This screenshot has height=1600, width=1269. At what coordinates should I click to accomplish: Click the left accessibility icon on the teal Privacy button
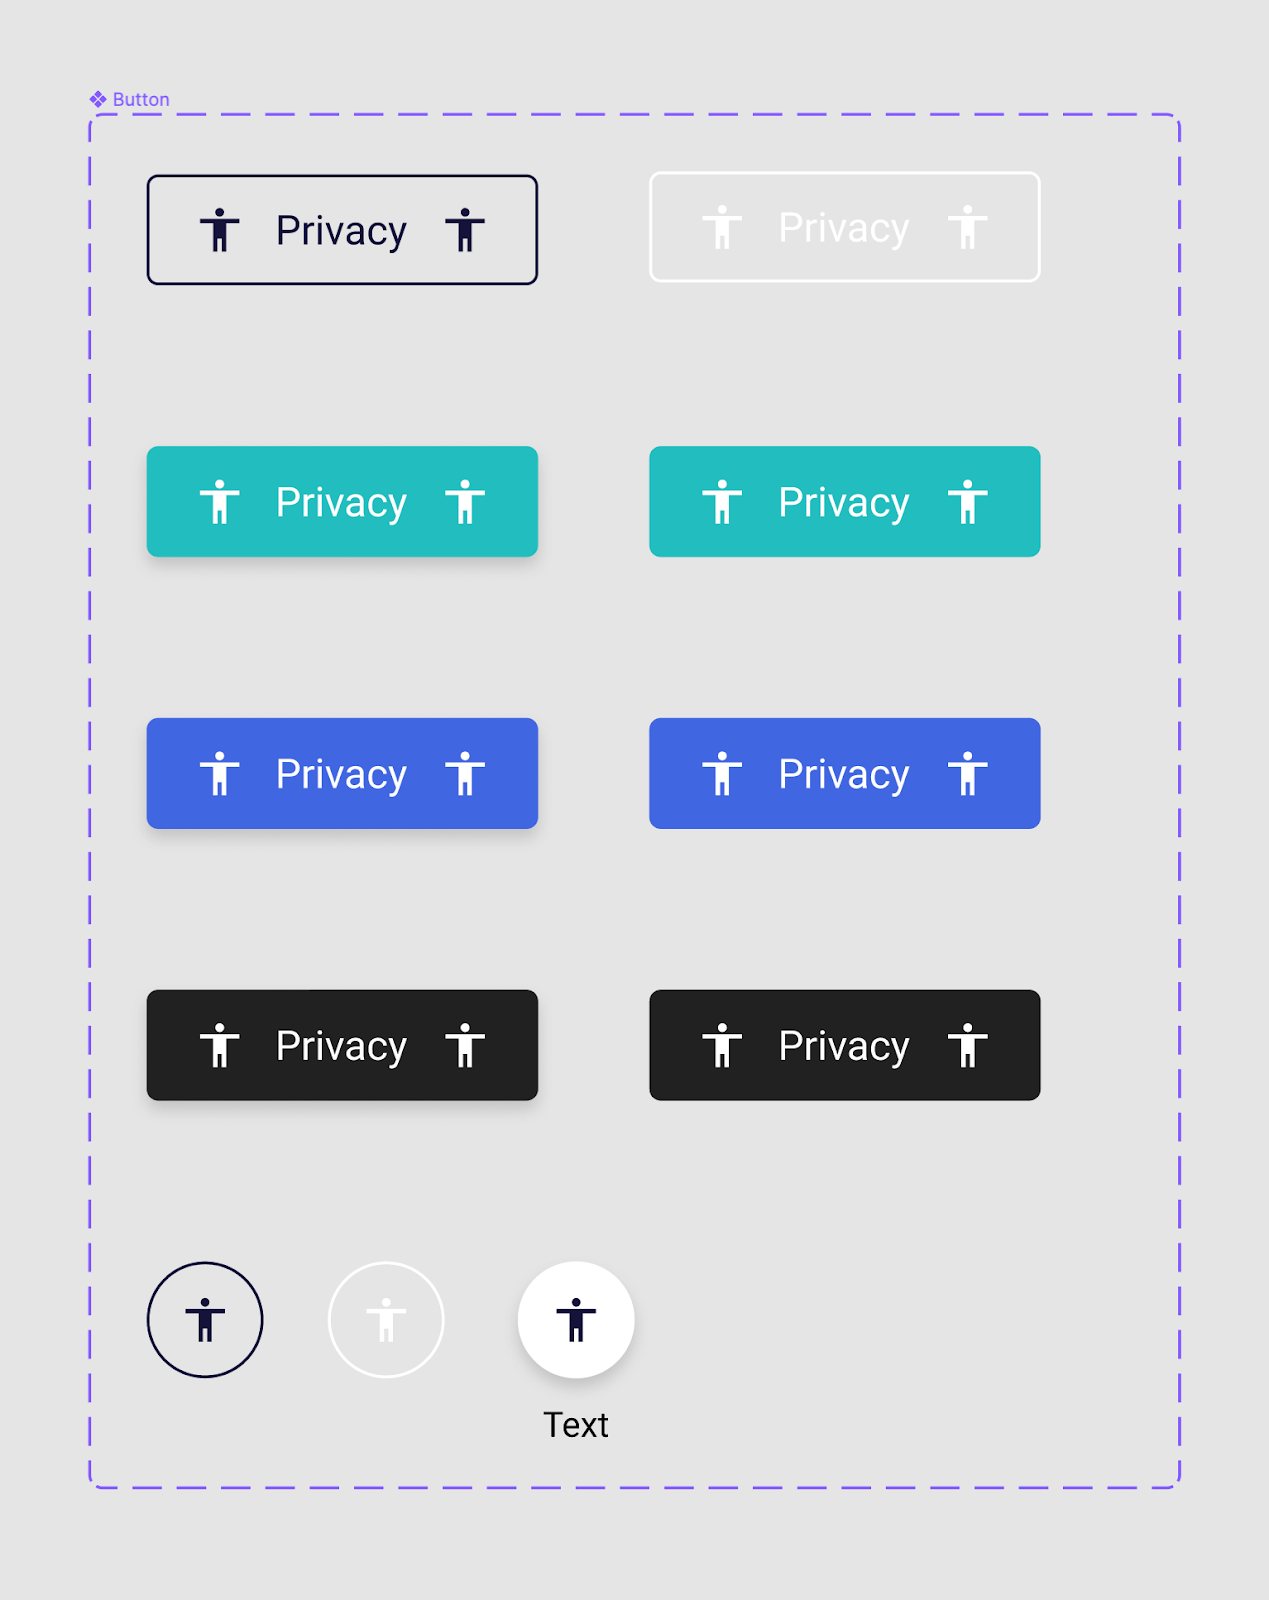click(220, 502)
